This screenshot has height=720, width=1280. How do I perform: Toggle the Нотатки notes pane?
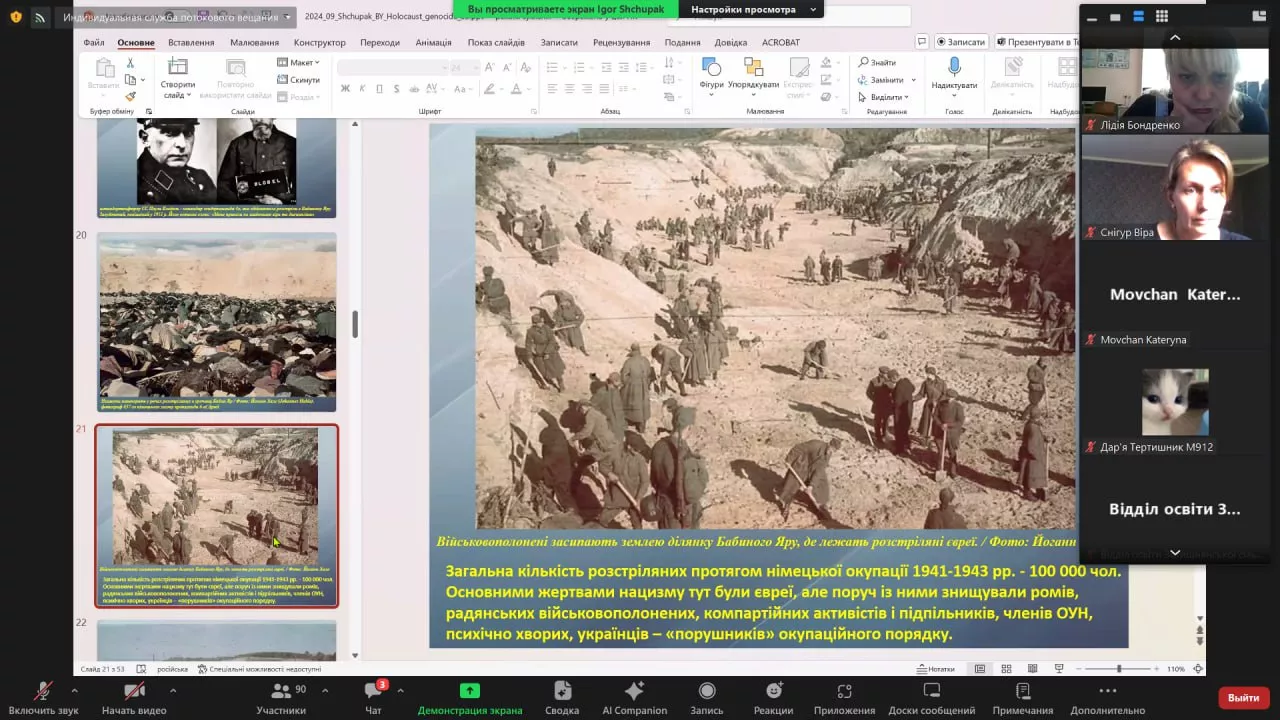tap(934, 669)
